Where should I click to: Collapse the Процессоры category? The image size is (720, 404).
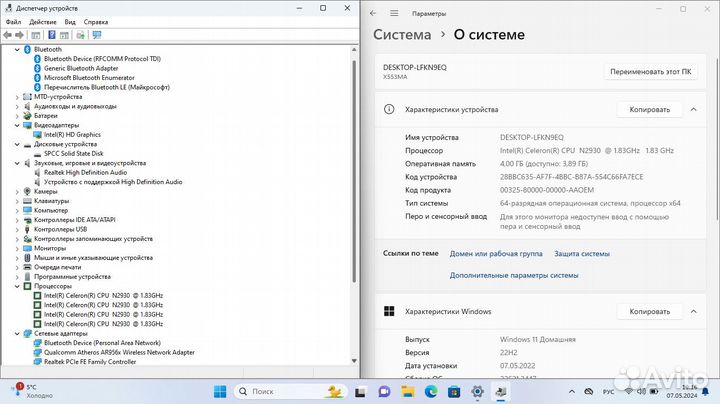click(17, 286)
